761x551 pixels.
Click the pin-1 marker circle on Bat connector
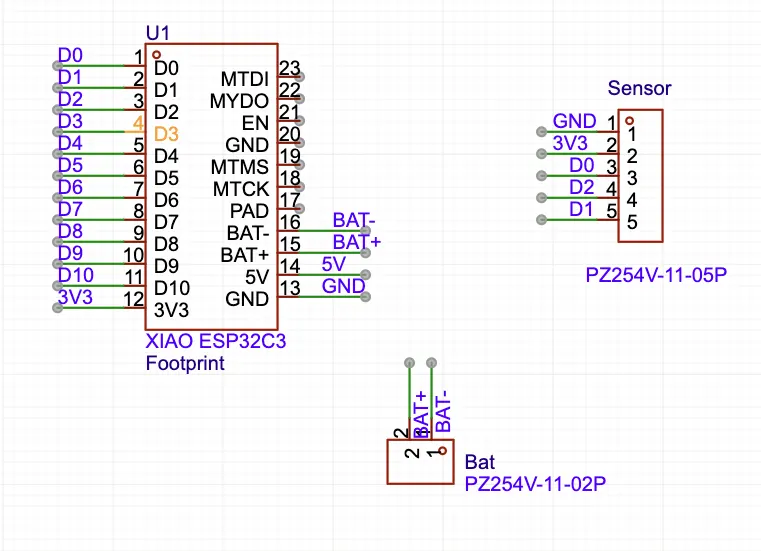442,451
